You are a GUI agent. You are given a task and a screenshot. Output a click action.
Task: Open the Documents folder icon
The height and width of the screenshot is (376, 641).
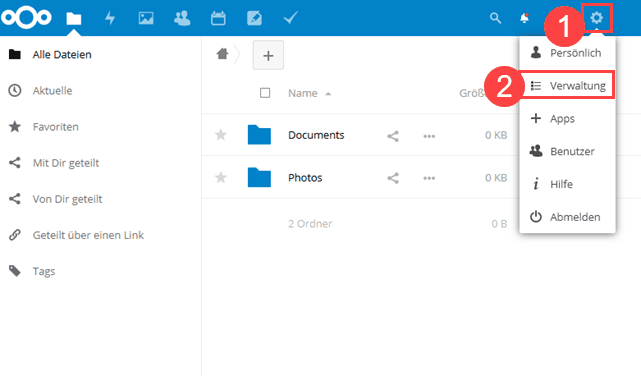(259, 135)
